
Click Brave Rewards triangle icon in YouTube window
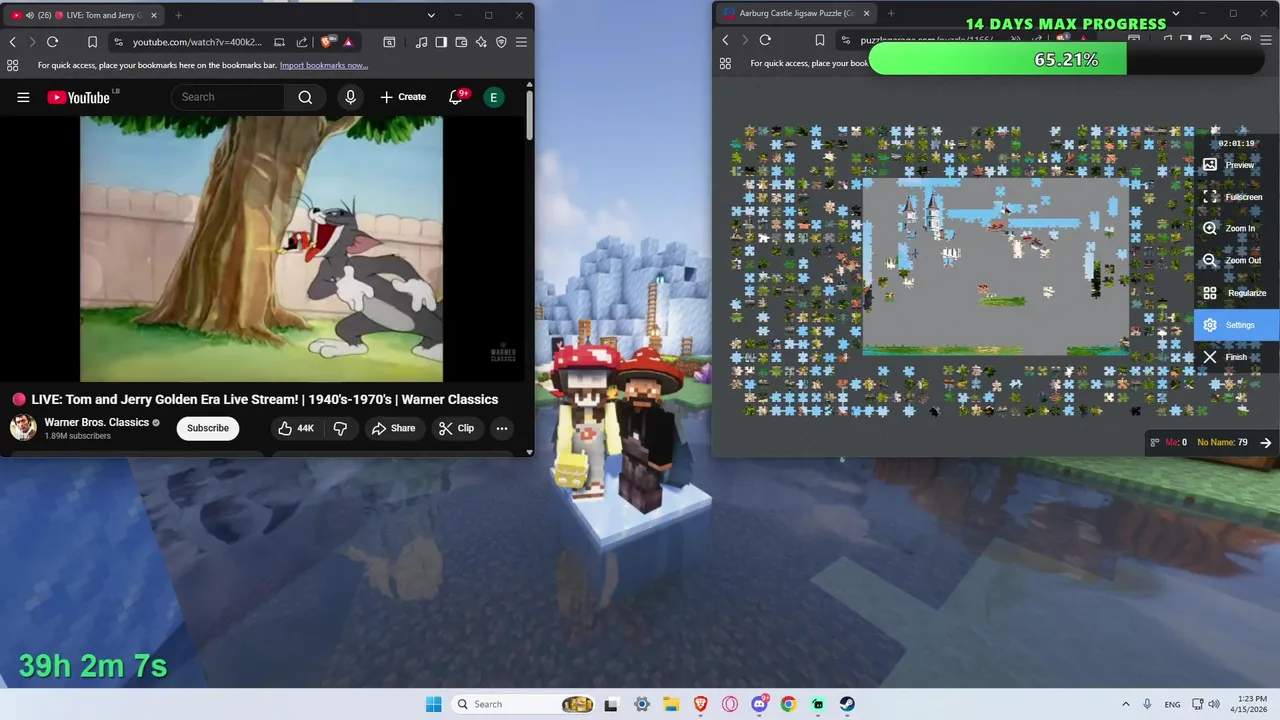pos(347,42)
